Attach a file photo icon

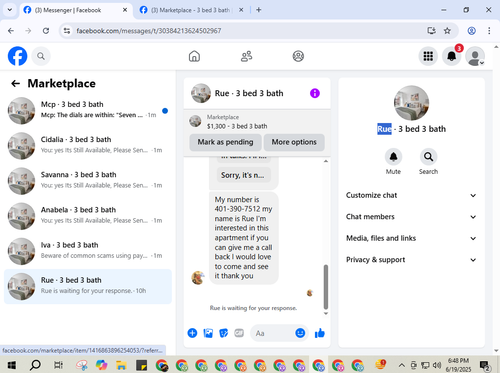pyautogui.click(x=208, y=333)
